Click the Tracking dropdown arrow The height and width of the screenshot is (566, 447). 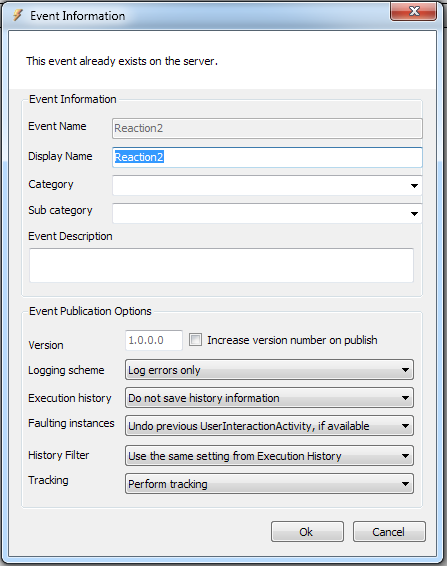pos(405,484)
